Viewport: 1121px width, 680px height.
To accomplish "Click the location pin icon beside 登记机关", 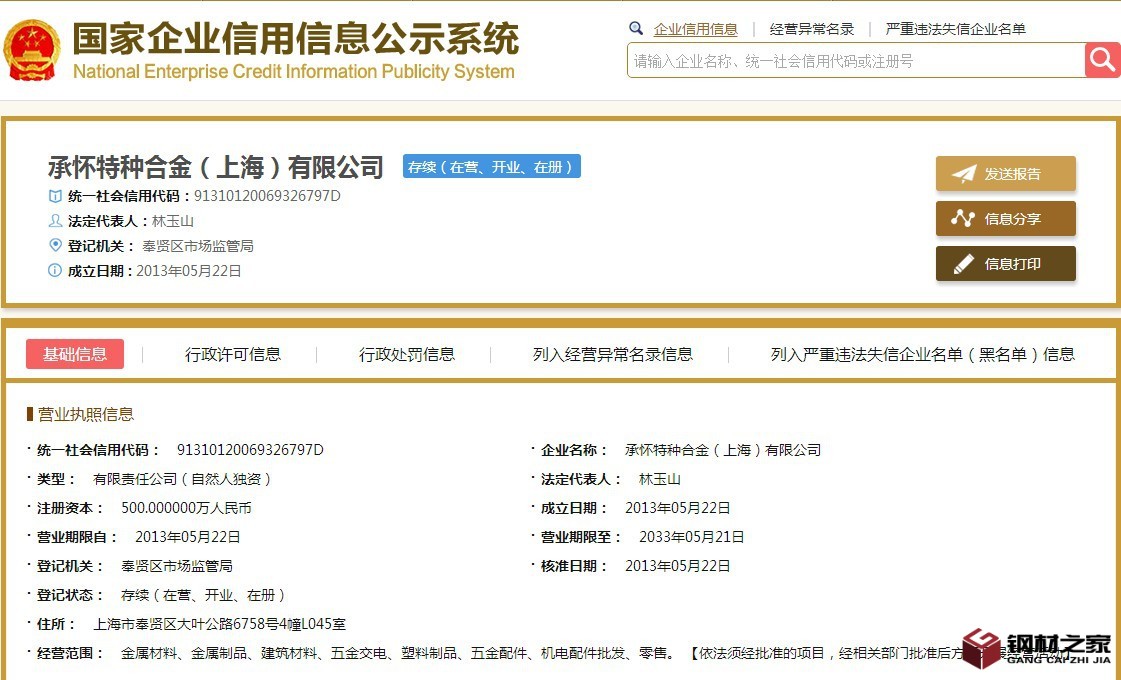I will (x=55, y=245).
